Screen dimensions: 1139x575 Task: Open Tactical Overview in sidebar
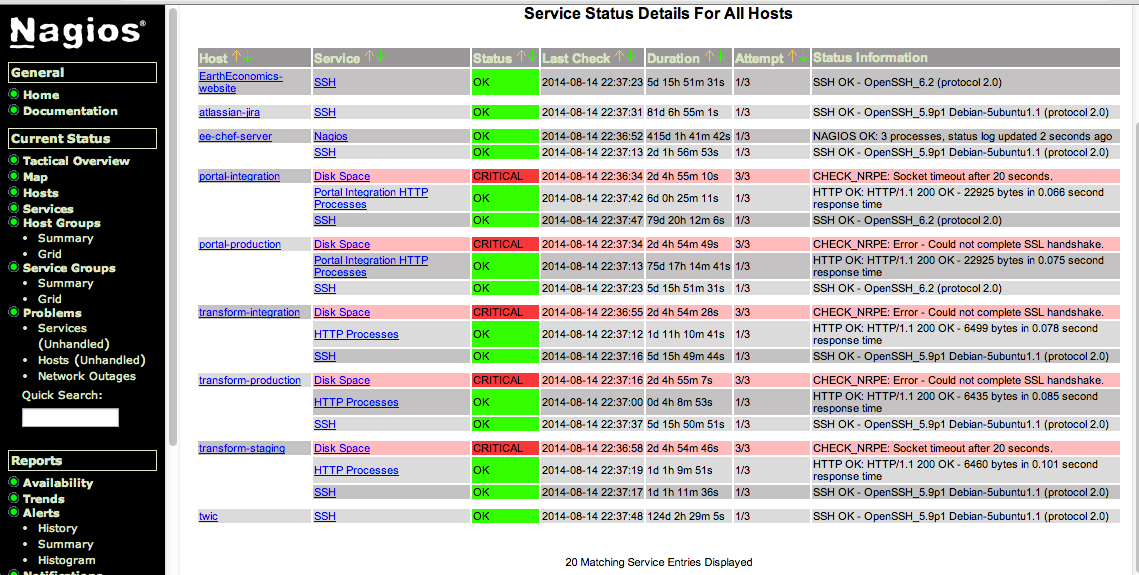[76, 161]
